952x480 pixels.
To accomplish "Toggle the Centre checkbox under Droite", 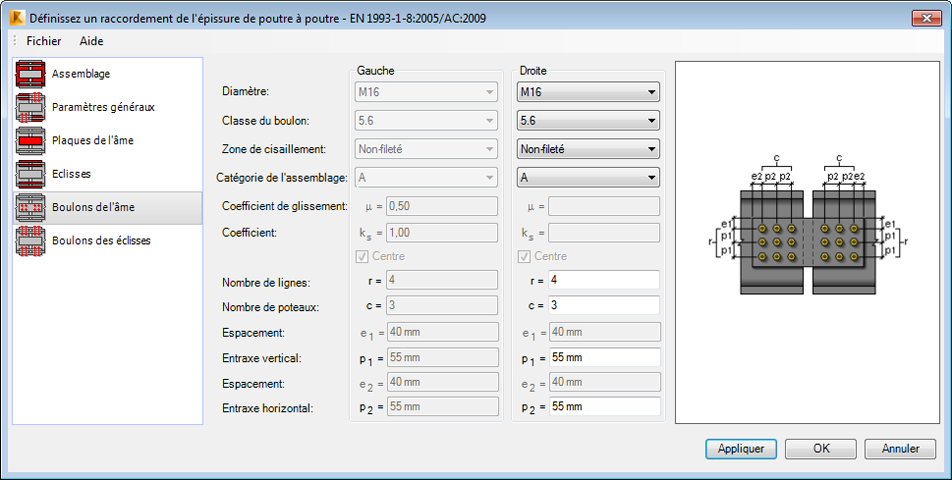I will click(x=523, y=257).
